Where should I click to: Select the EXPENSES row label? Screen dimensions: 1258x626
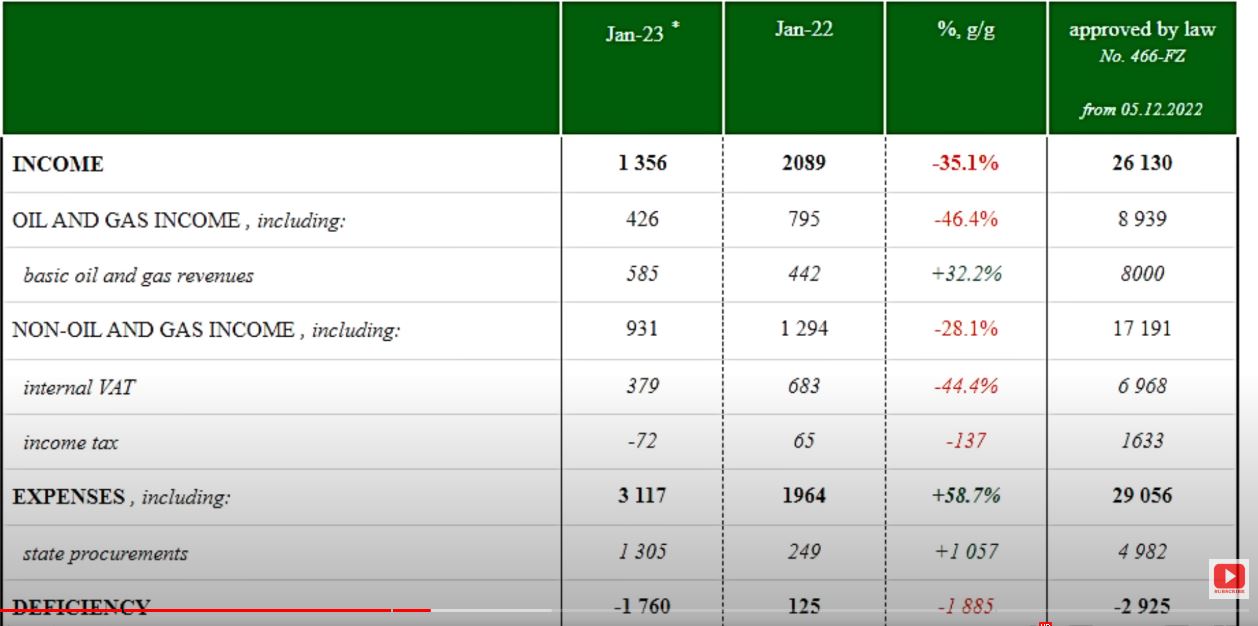coord(69,497)
